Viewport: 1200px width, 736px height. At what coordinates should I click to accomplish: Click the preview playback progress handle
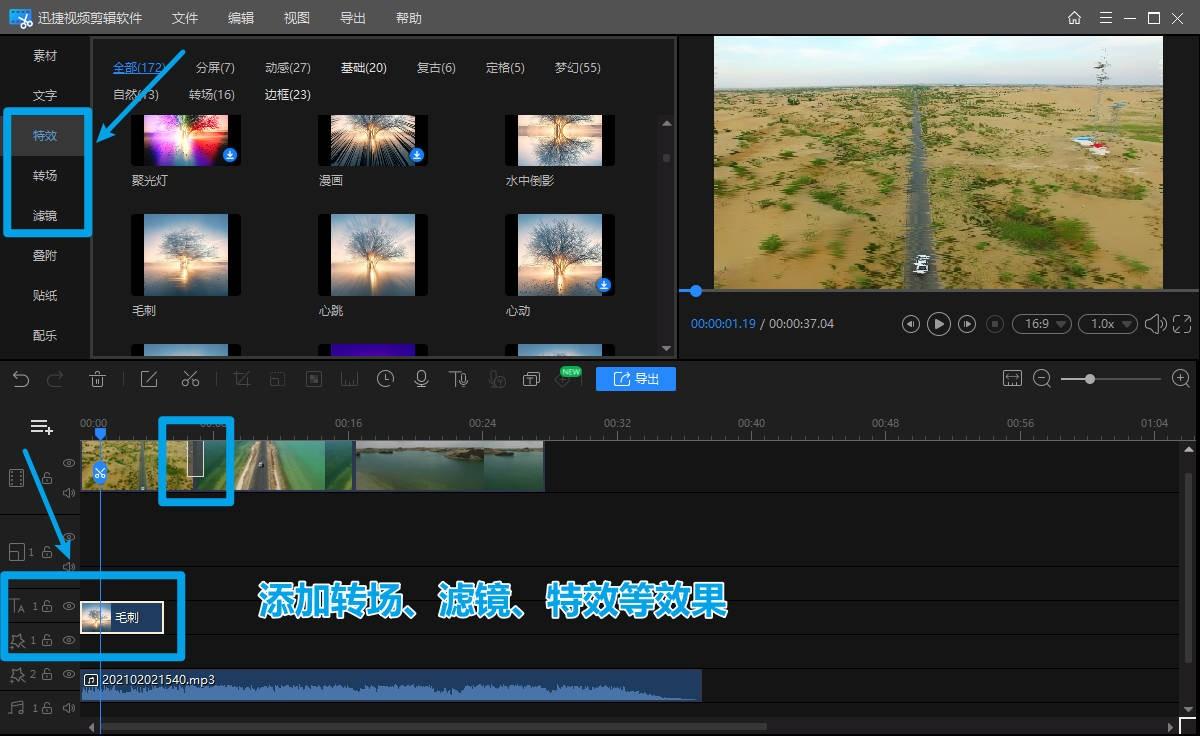click(696, 291)
